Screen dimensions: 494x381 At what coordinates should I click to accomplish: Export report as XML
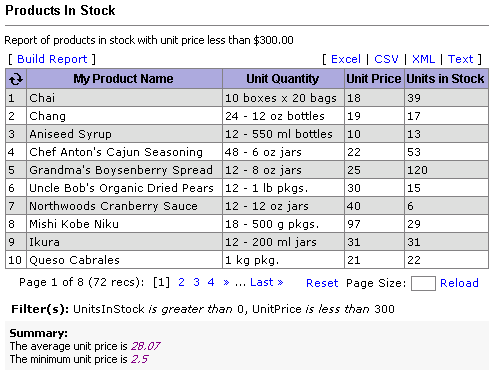pyautogui.click(x=423, y=59)
